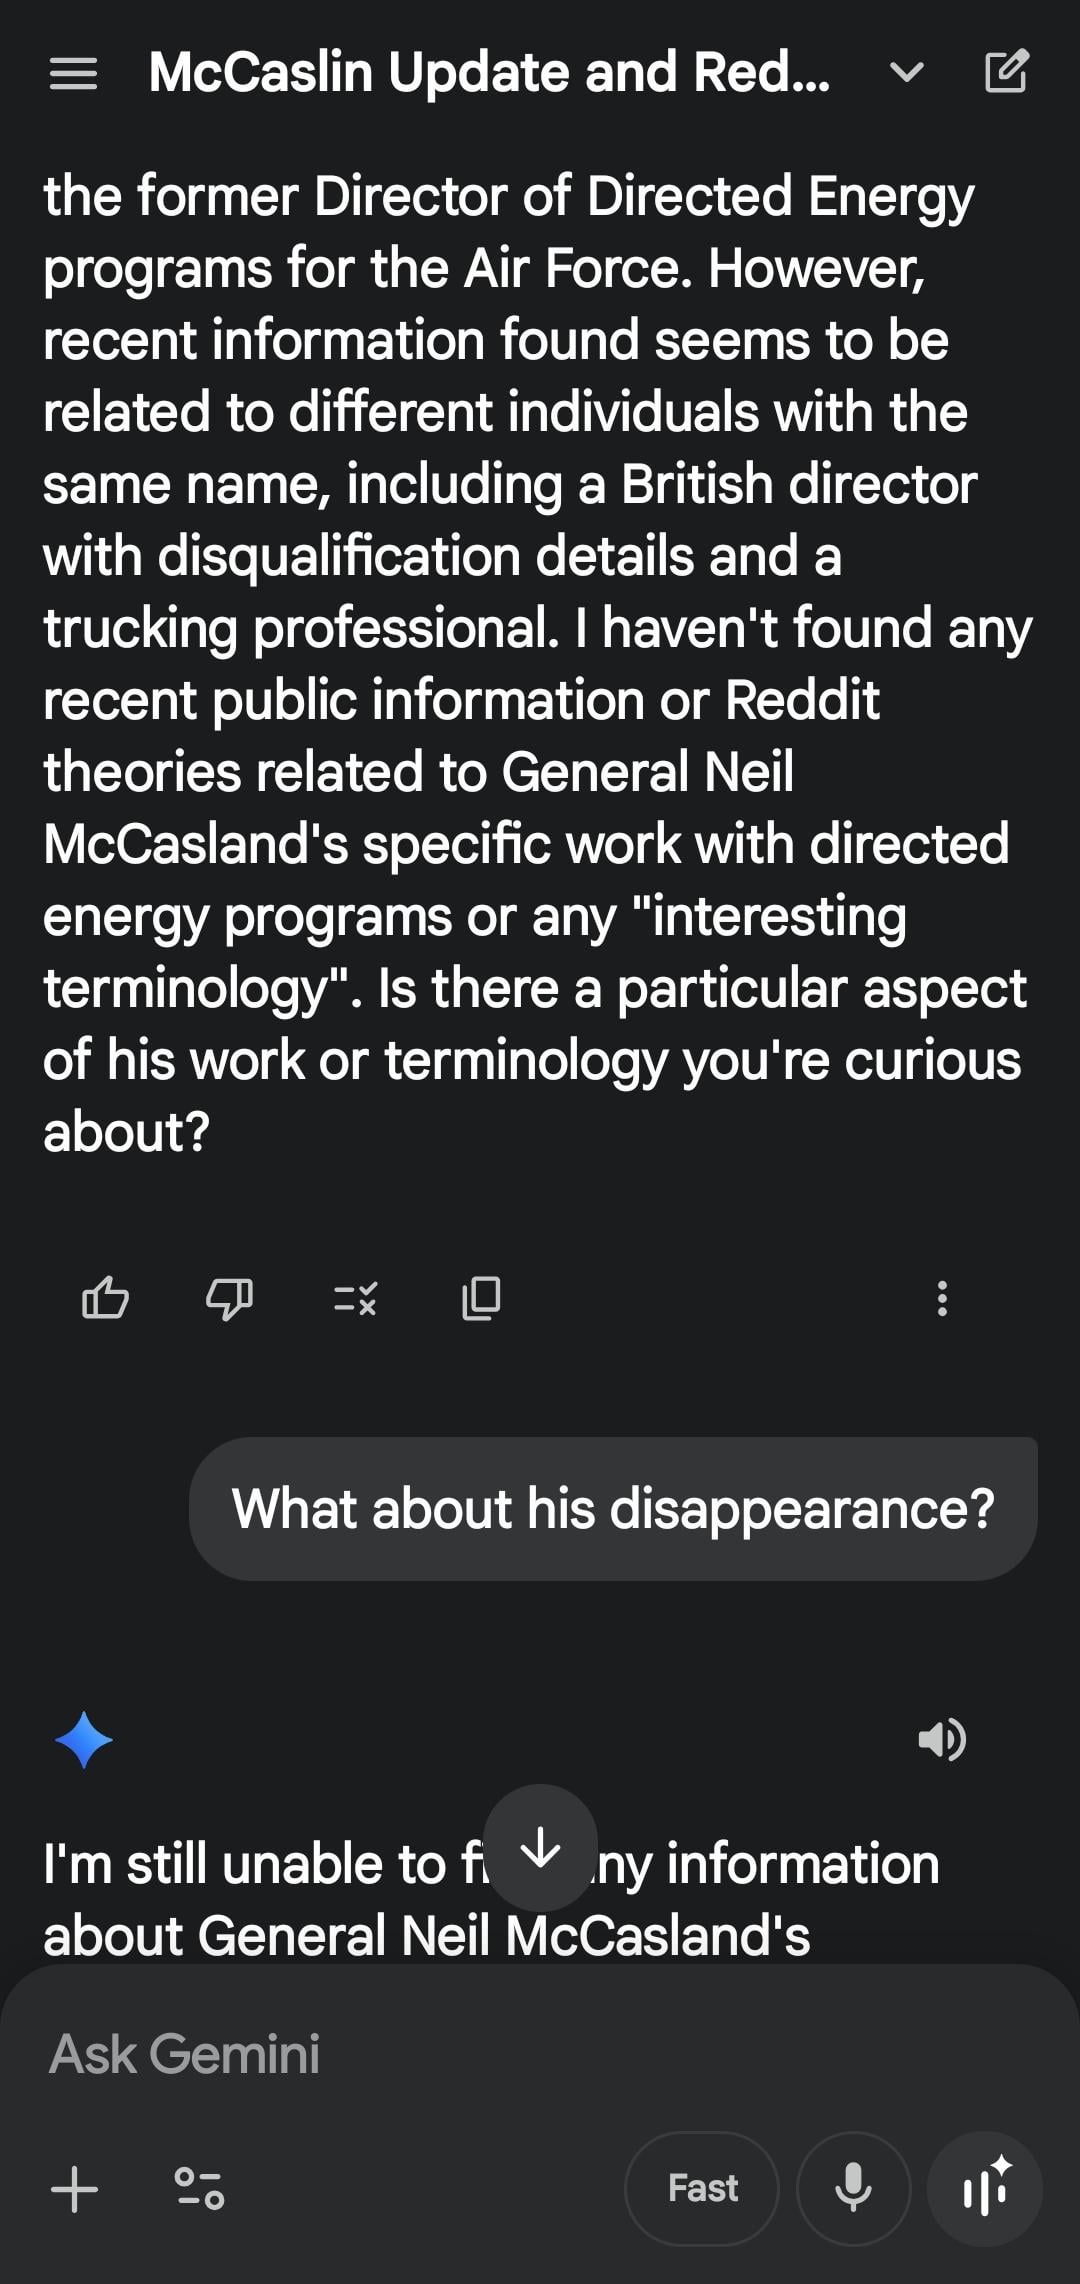Launch Gemini Live voice mode
This screenshot has width=1080, height=2284.
986,2188
